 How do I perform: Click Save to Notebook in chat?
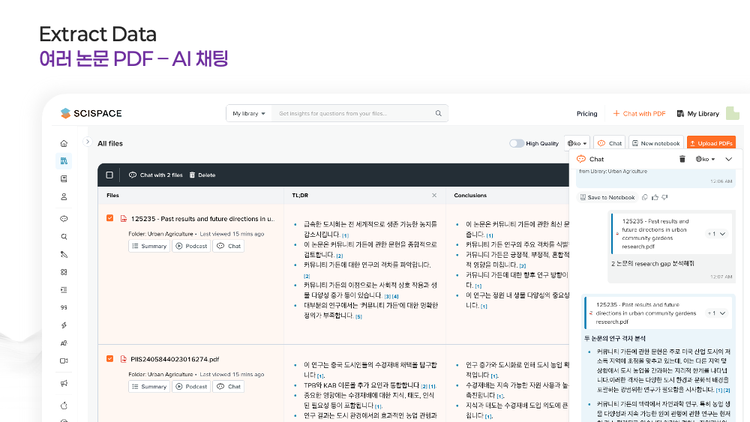607,197
